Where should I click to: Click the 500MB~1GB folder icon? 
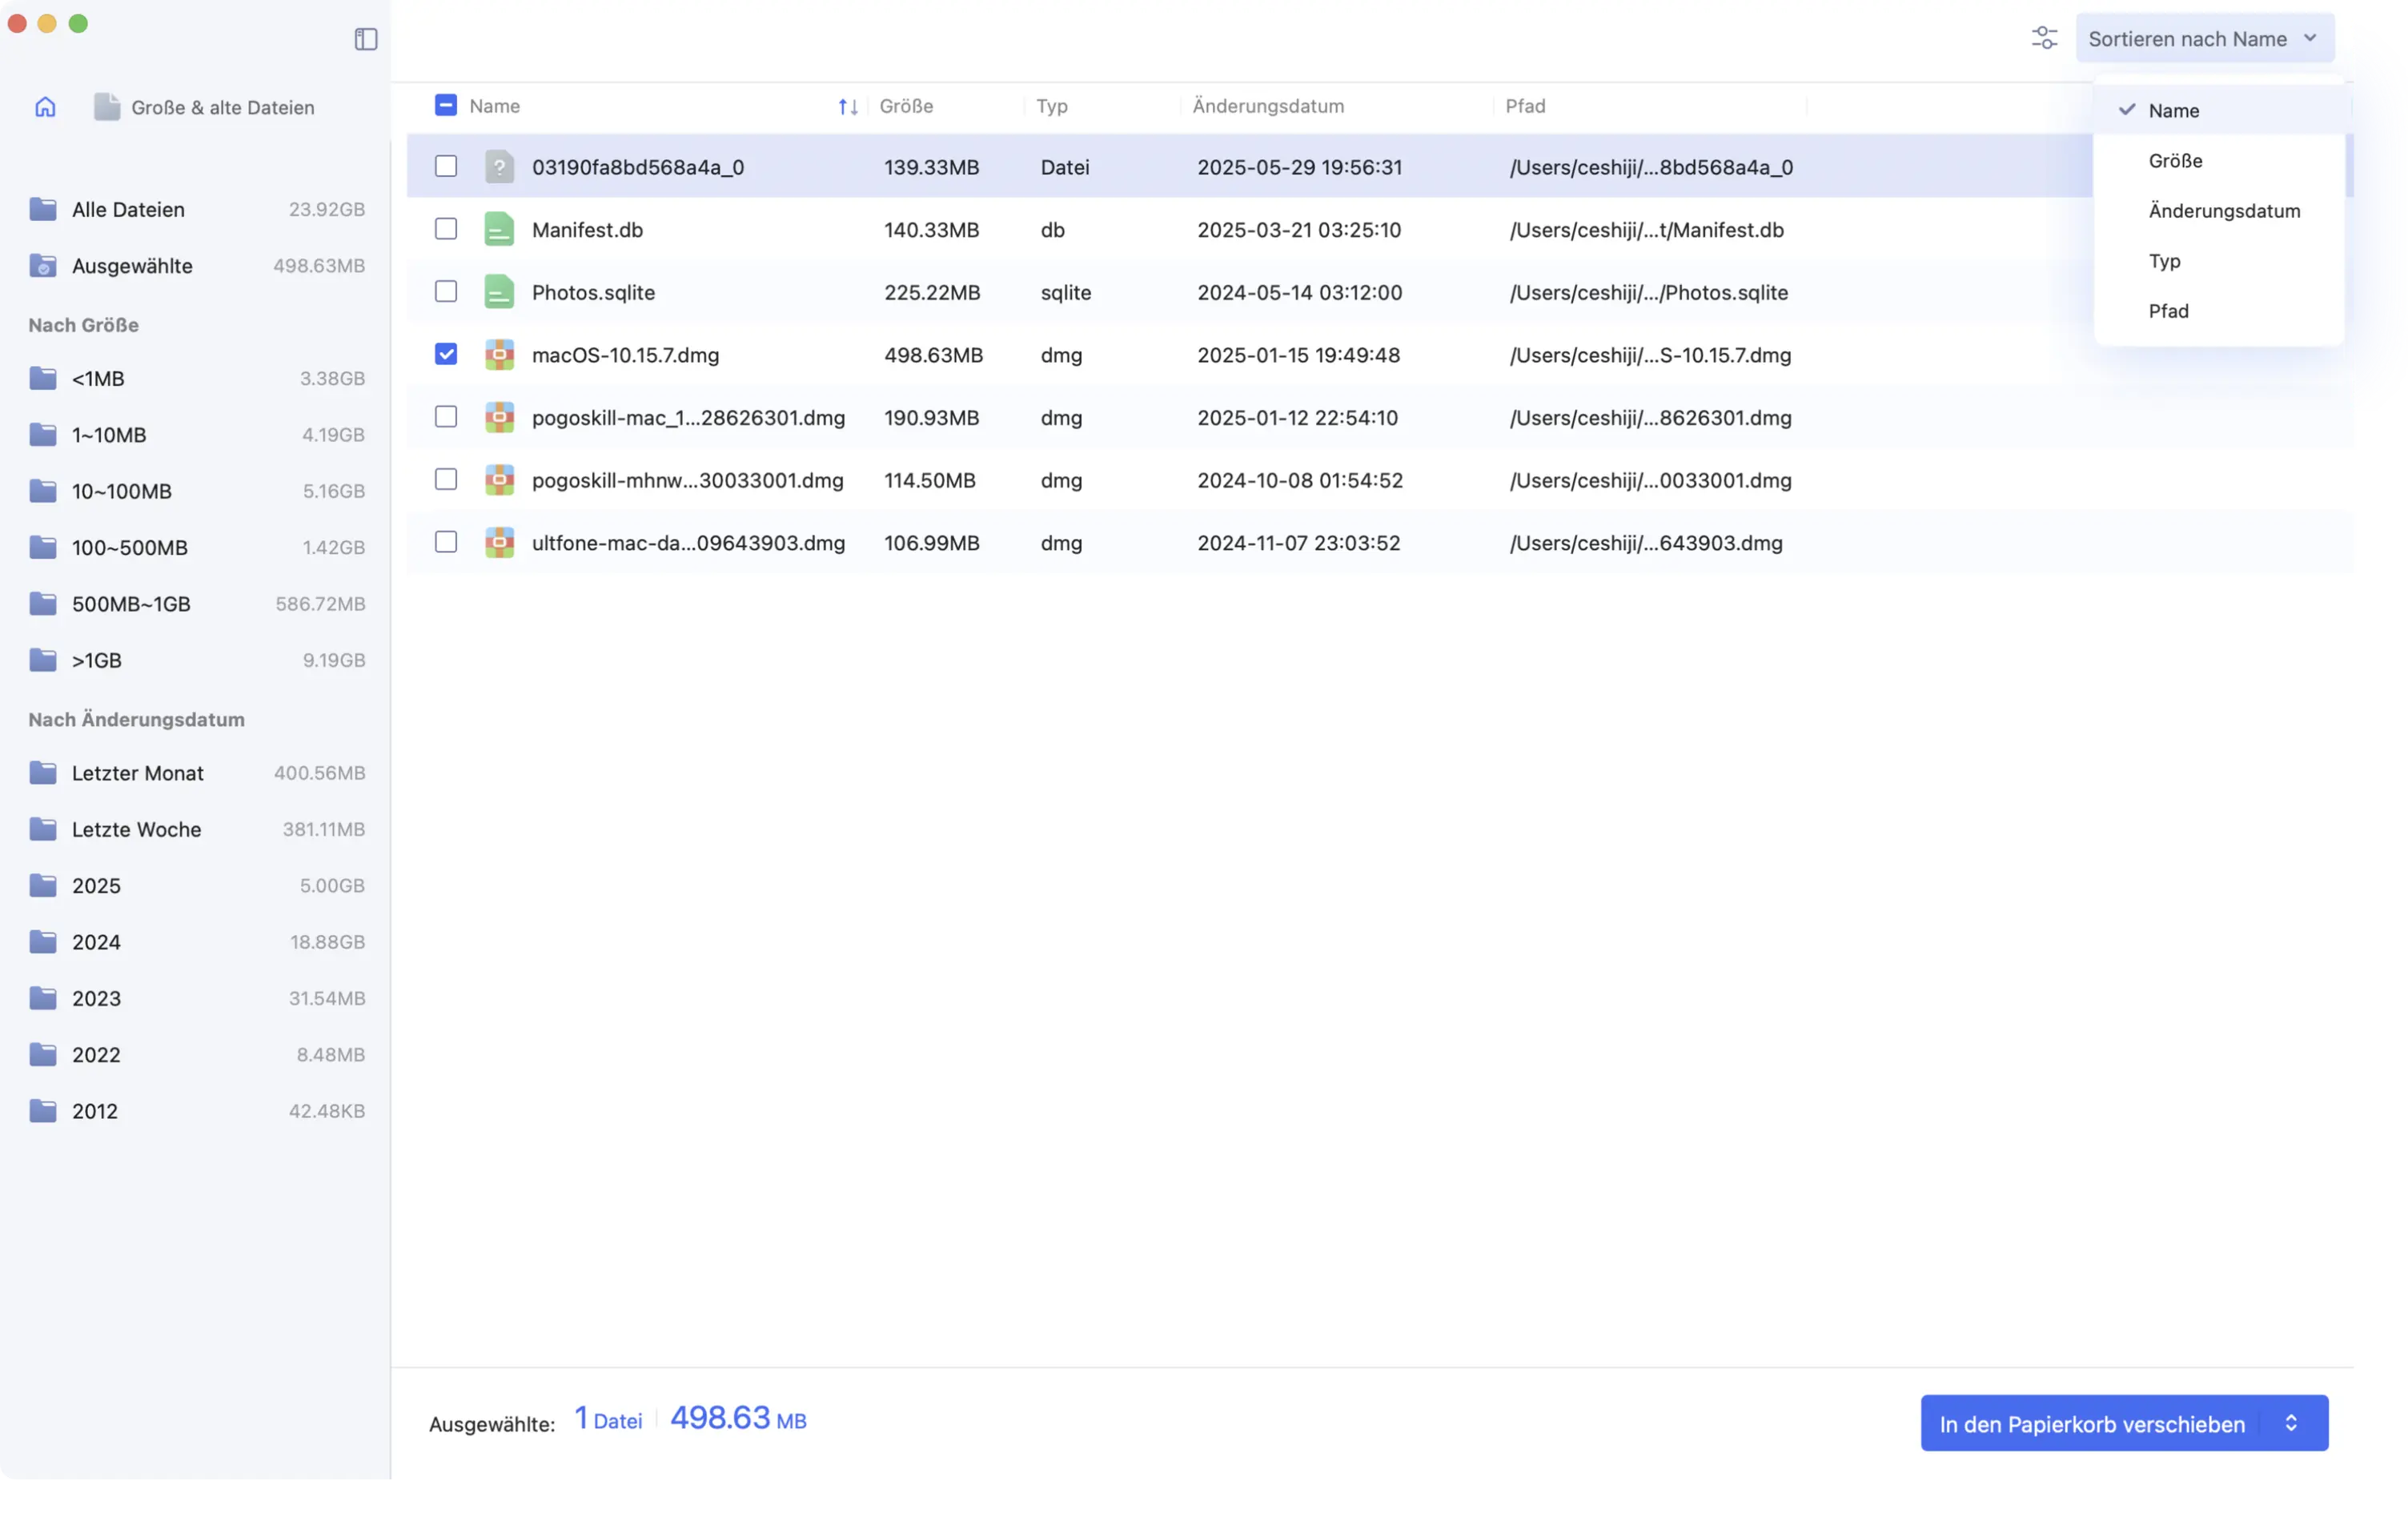(x=43, y=603)
